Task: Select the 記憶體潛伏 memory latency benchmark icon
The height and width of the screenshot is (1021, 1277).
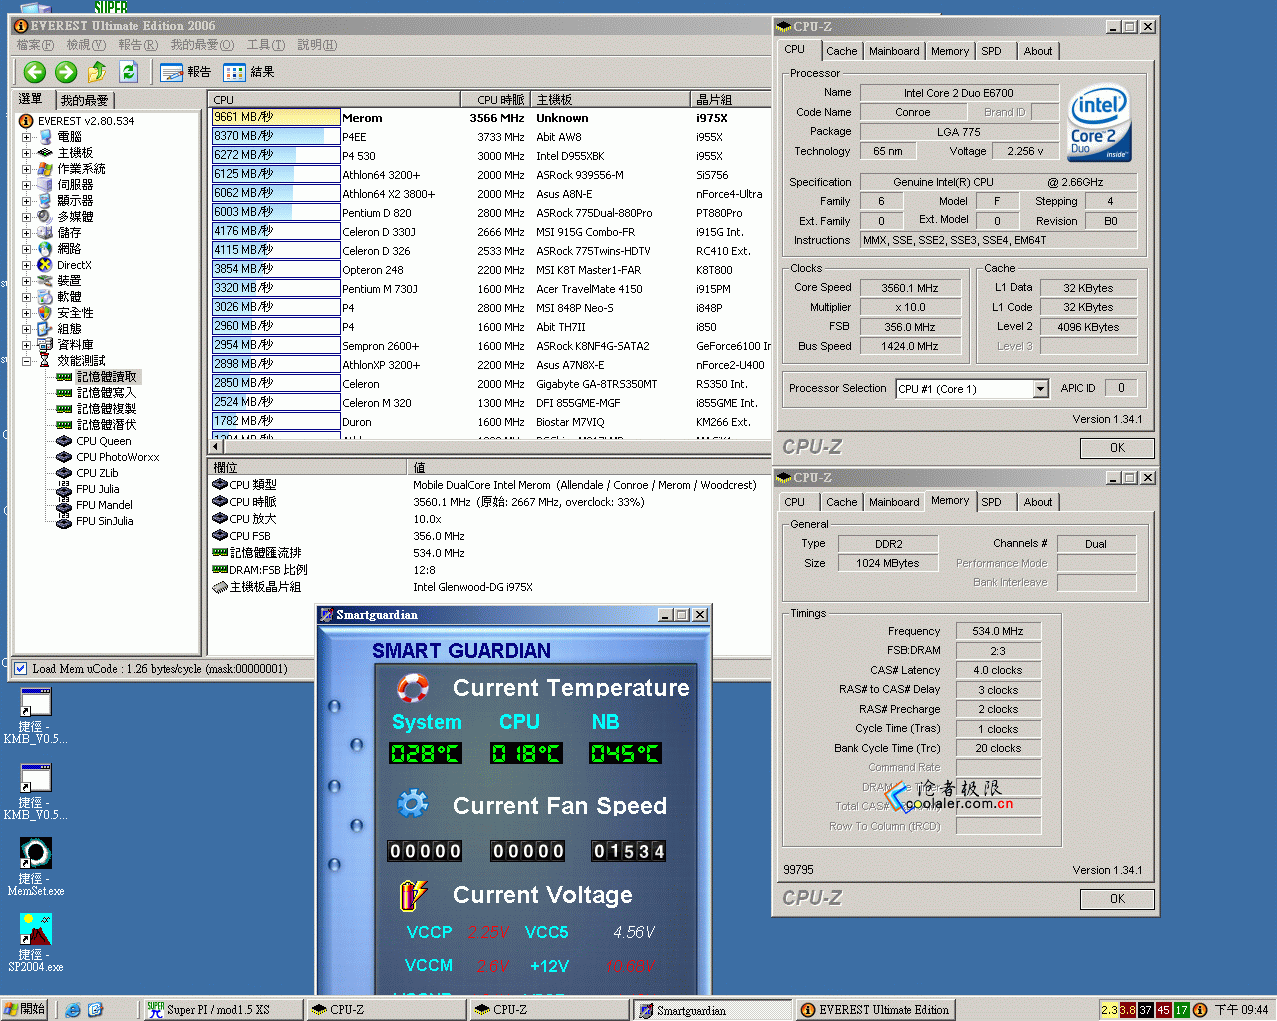Action: [64, 425]
